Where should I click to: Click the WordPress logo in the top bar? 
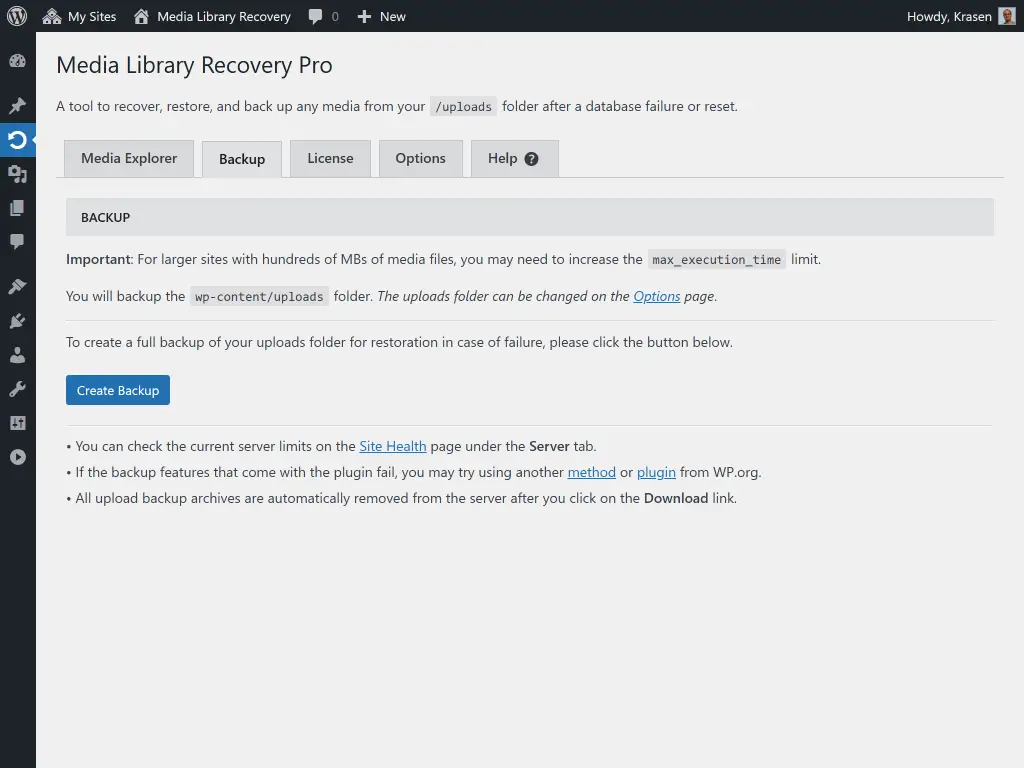pyautogui.click(x=15, y=16)
